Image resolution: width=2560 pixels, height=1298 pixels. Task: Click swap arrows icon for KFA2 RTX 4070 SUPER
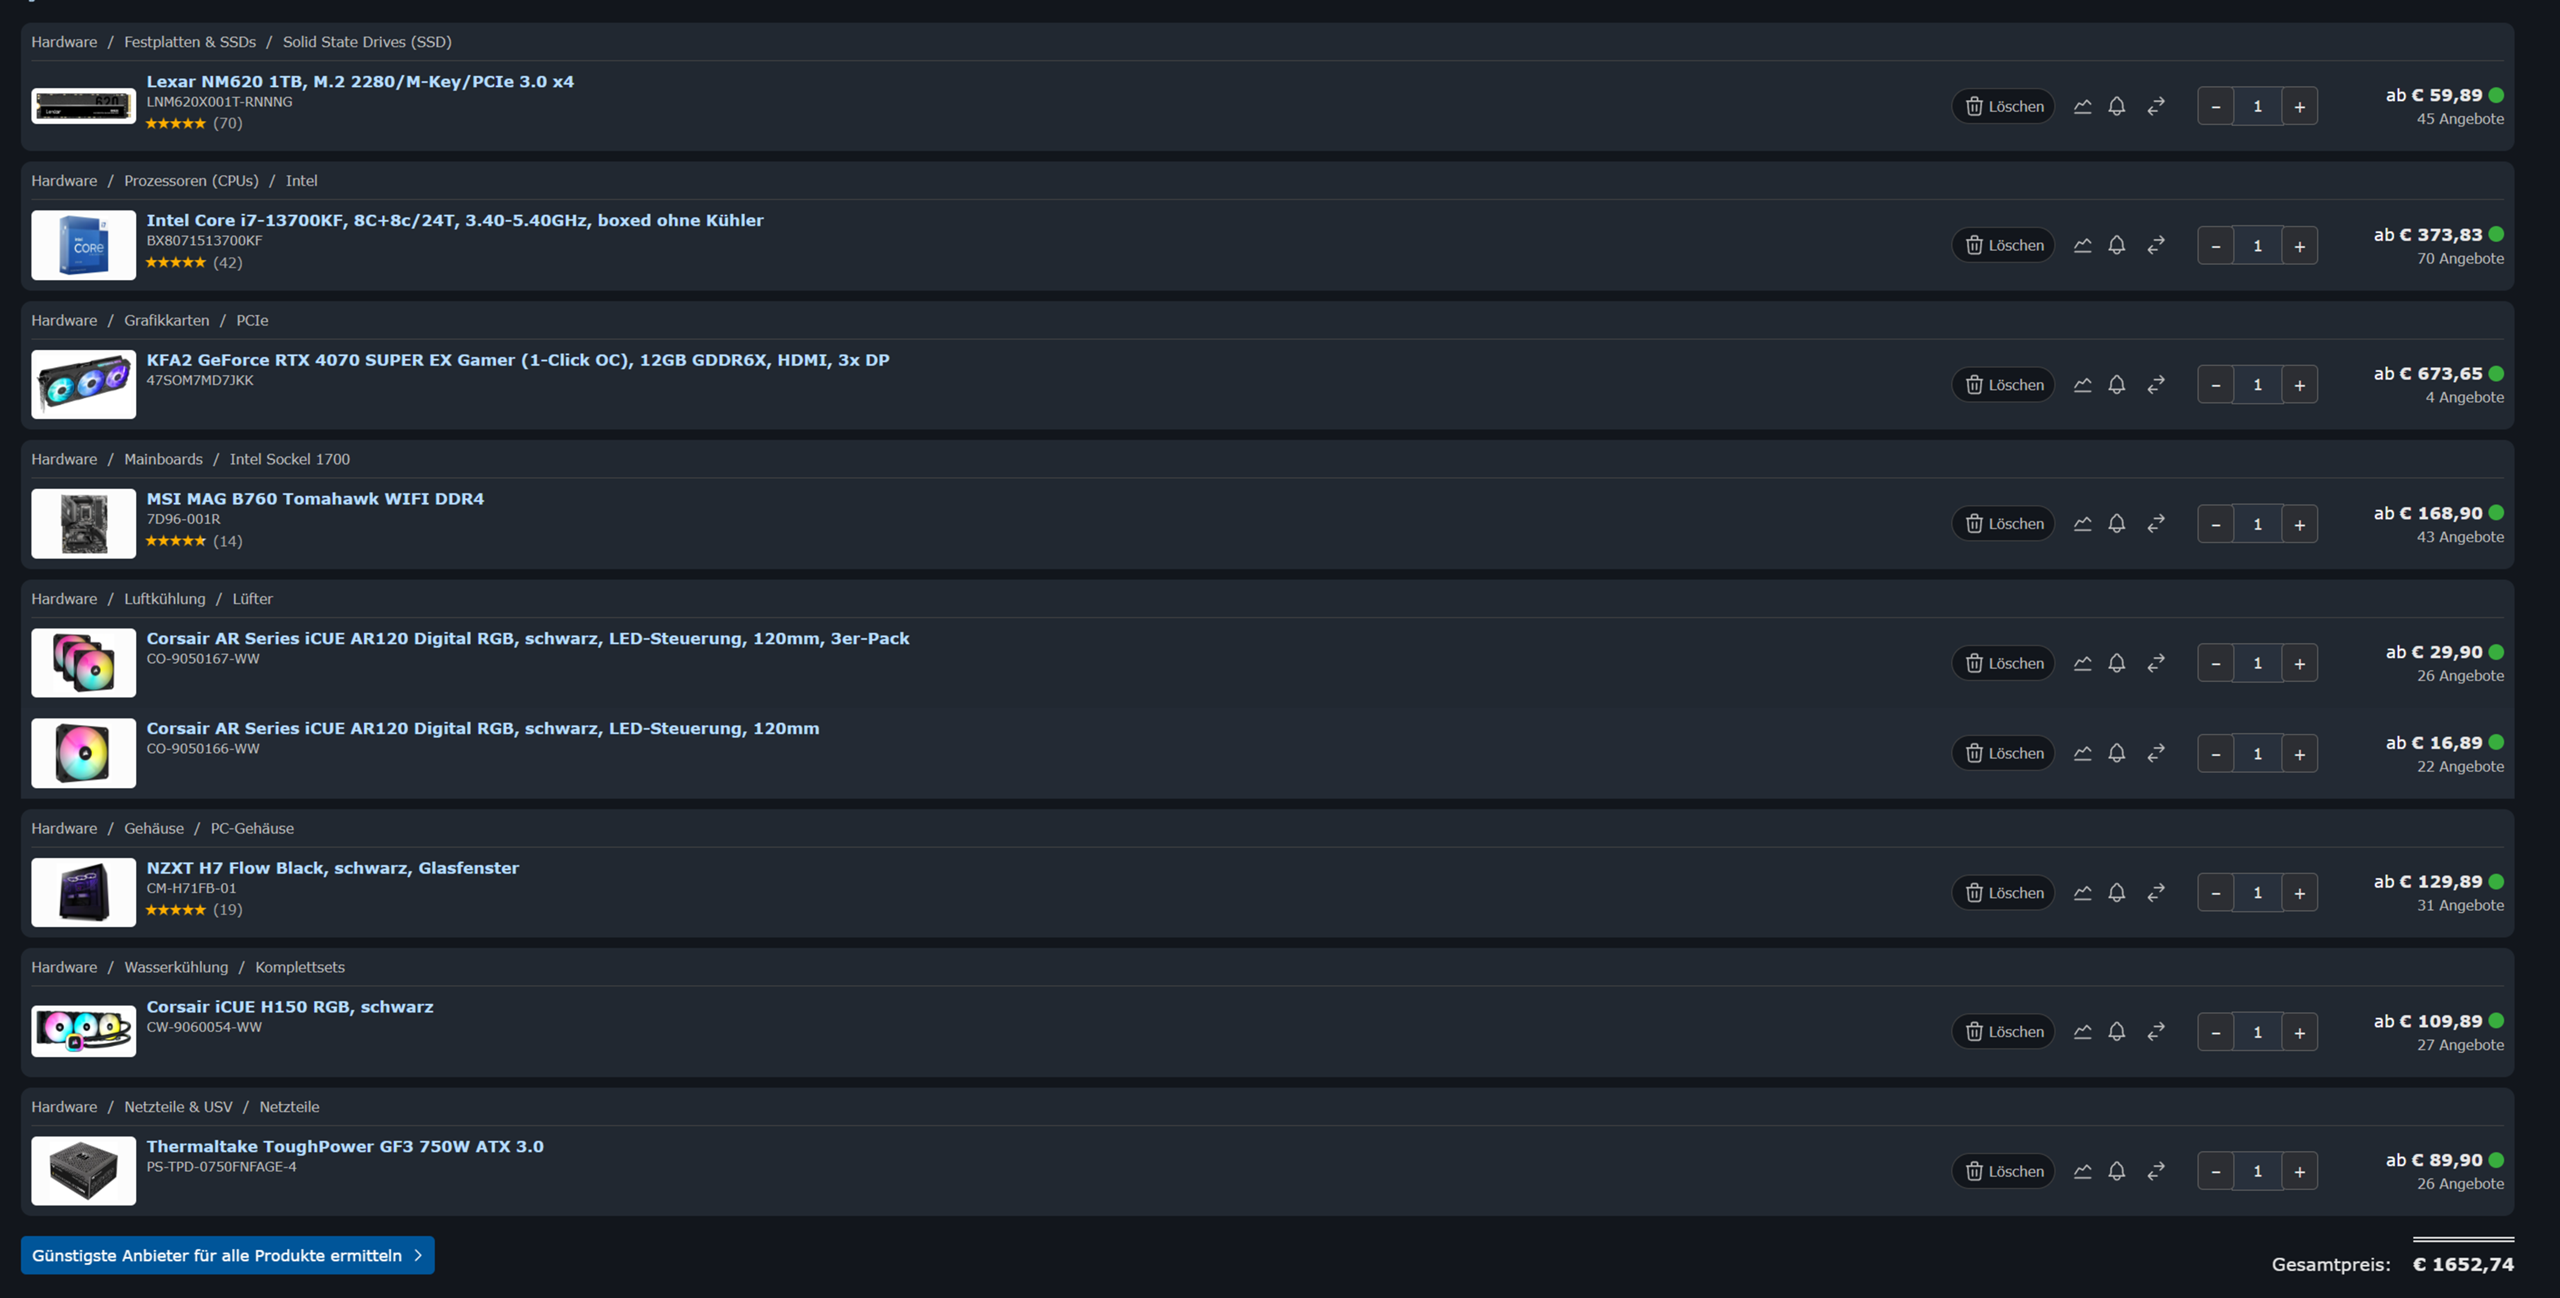click(x=2156, y=385)
